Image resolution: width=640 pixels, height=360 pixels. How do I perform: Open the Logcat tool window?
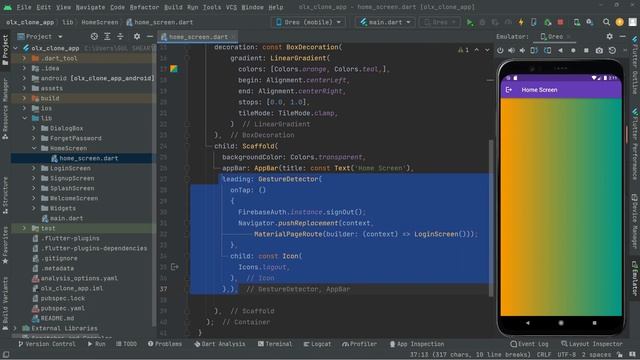click(317, 344)
